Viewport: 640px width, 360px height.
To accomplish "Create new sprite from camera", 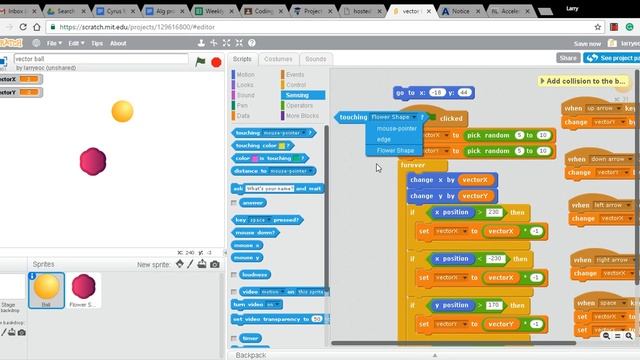I will point(215,264).
